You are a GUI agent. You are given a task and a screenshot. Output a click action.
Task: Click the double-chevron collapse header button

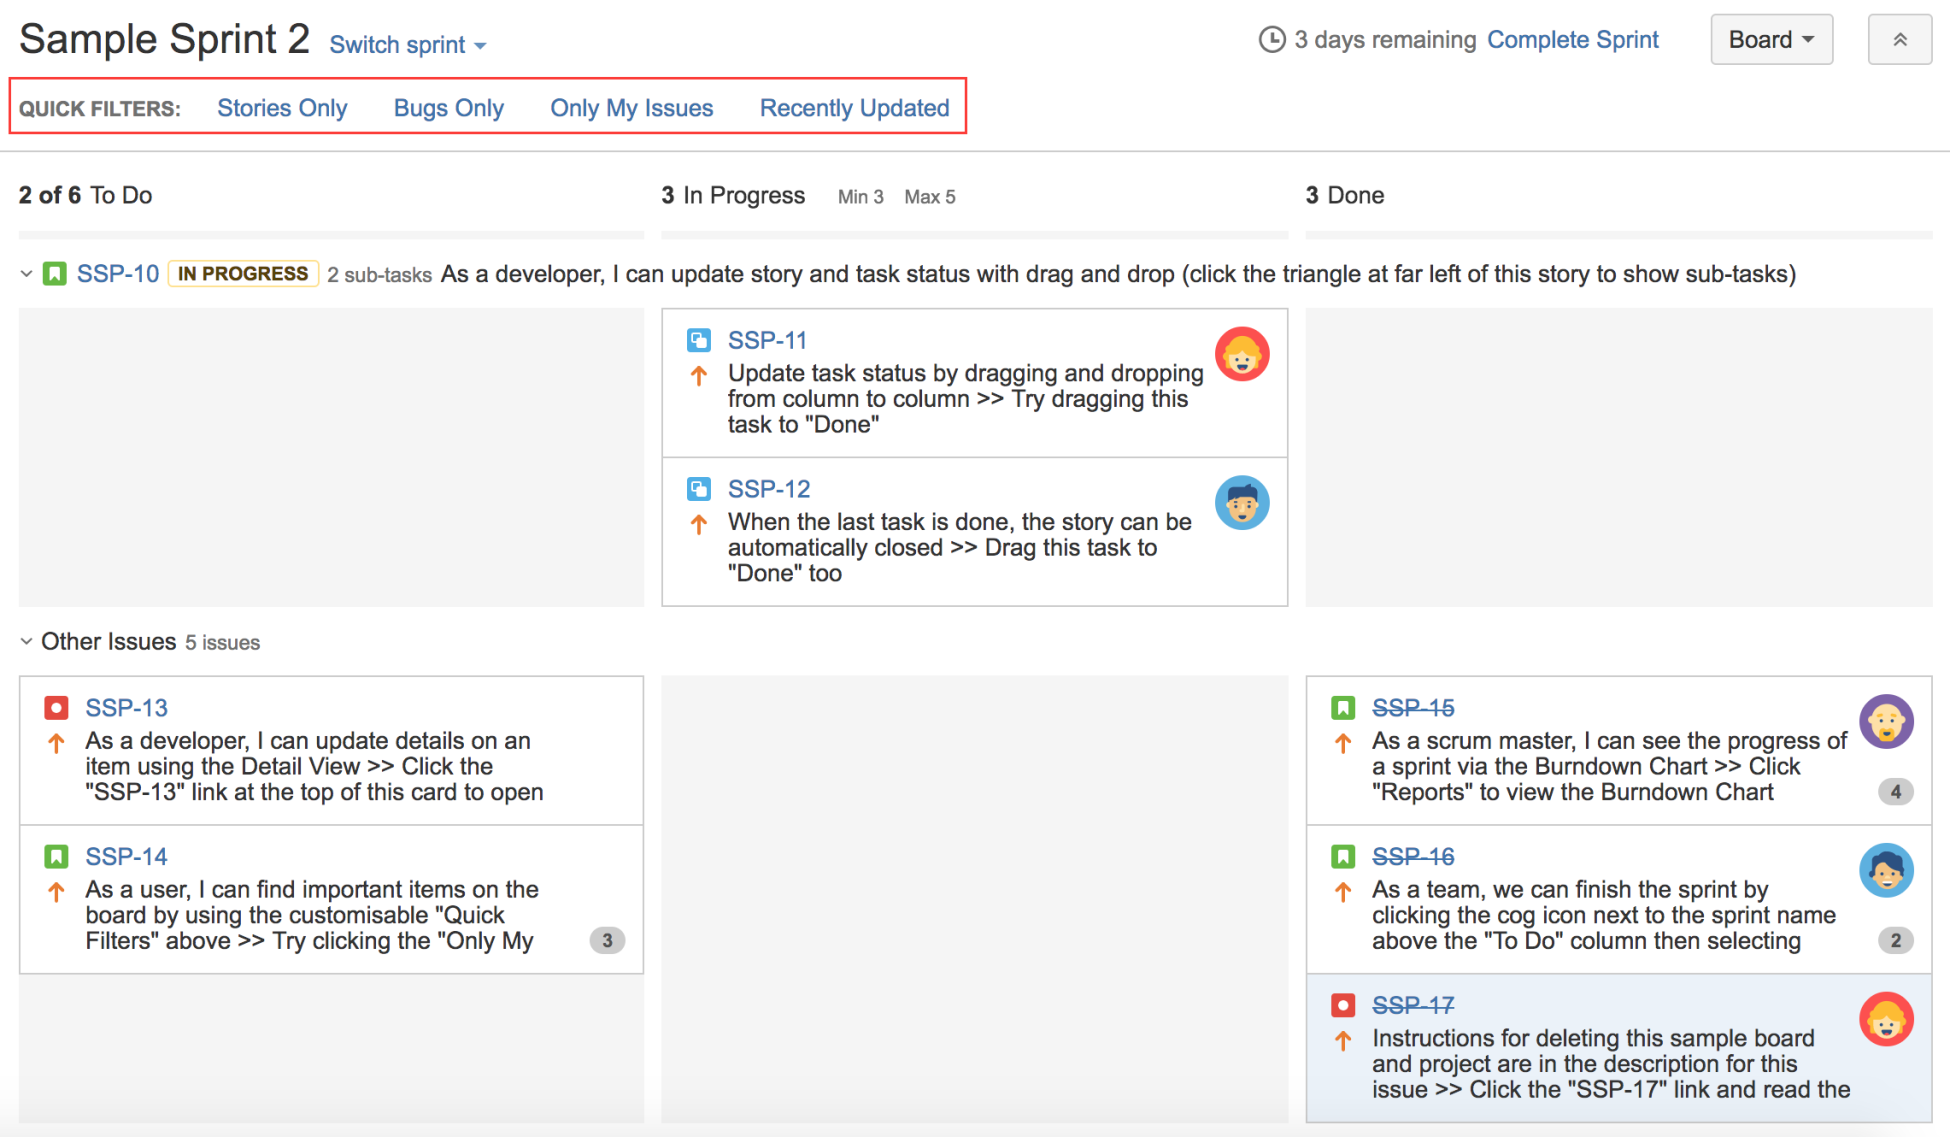[1900, 40]
